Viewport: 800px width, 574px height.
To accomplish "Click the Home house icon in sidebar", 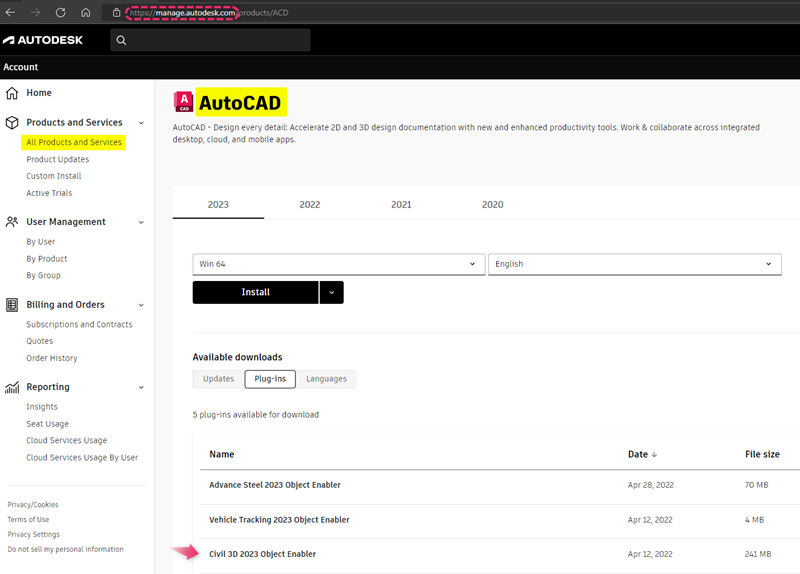I will (x=12, y=93).
